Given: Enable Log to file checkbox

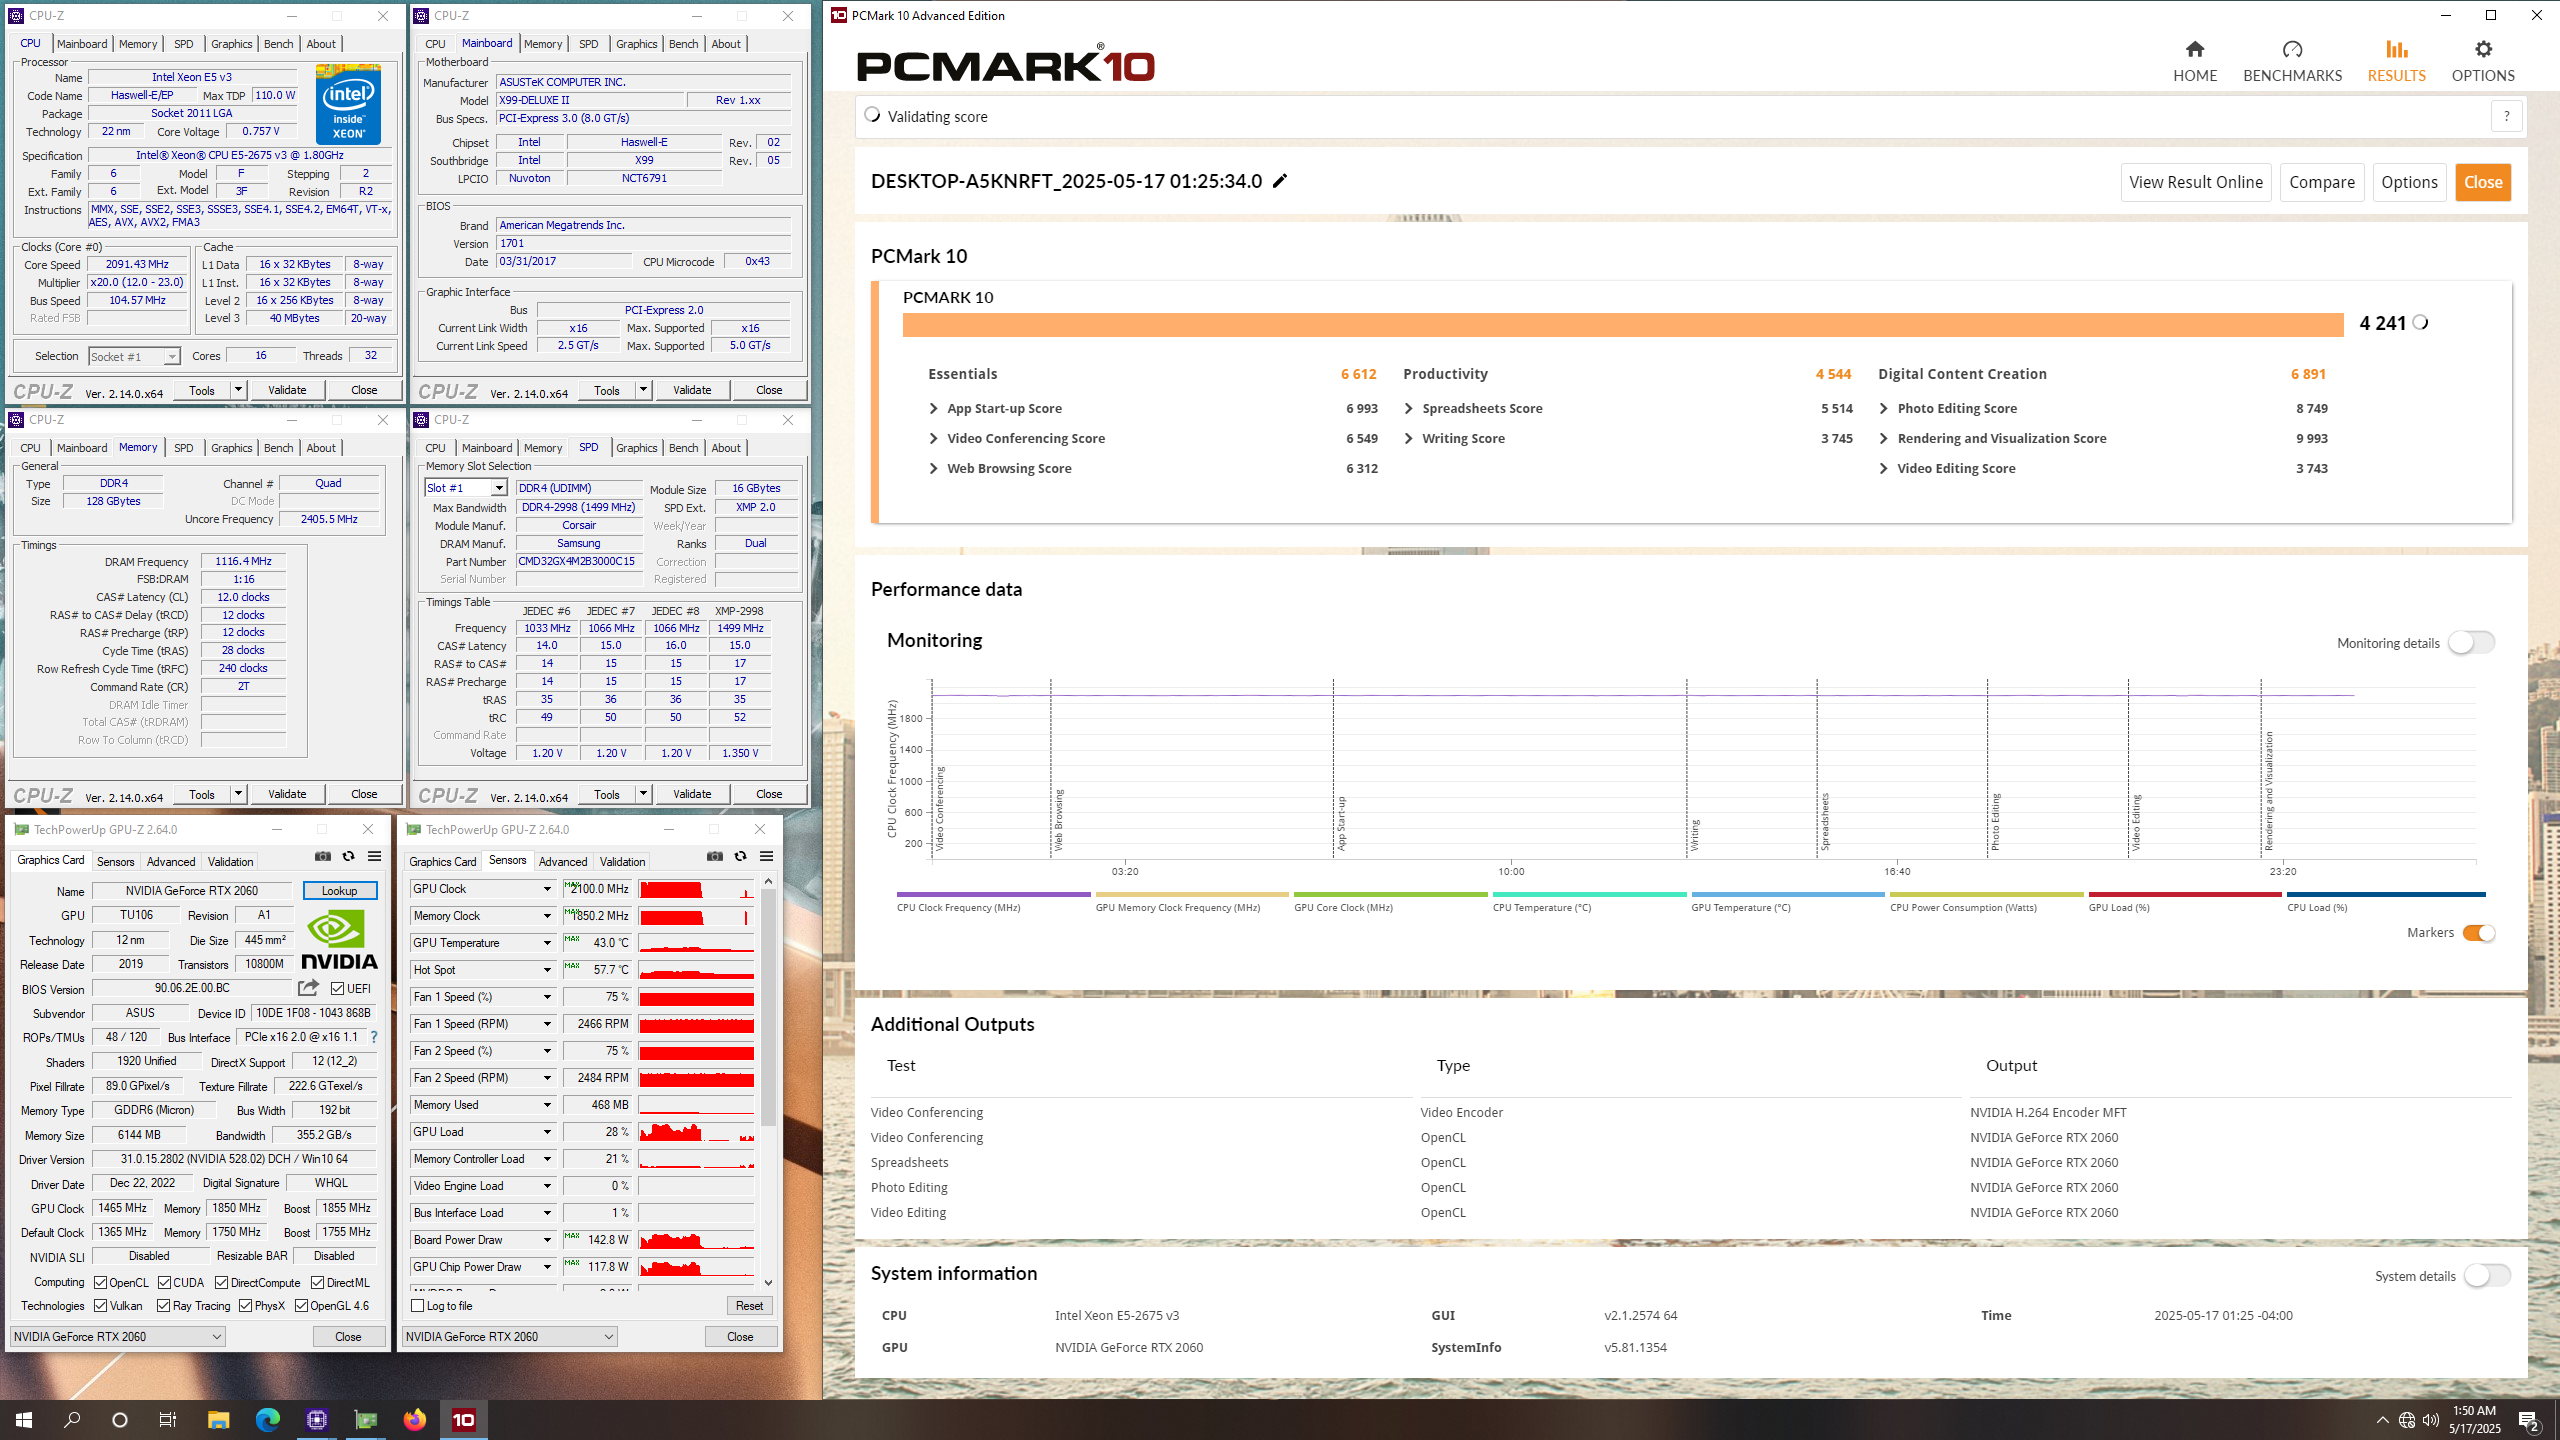Looking at the screenshot, I should coord(418,1306).
